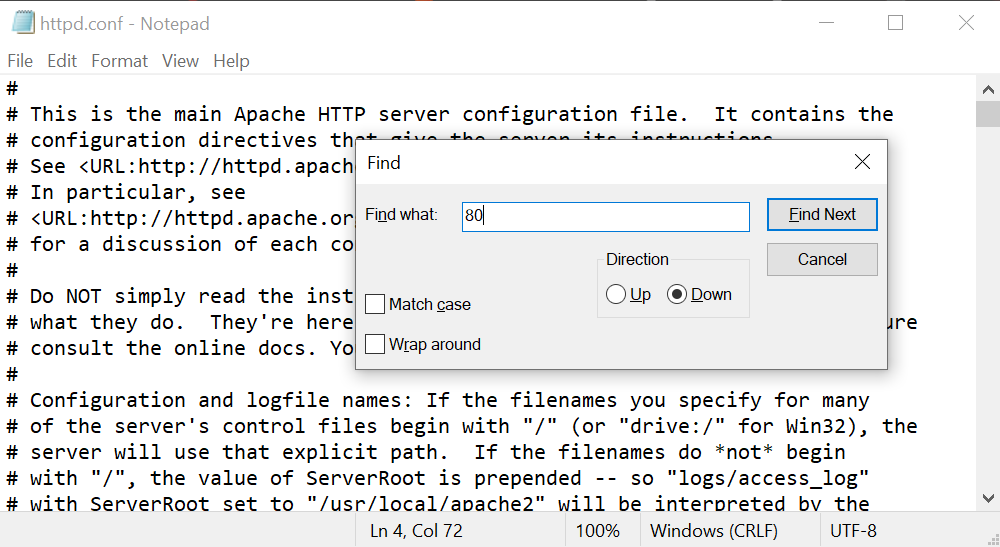Image resolution: width=1000 pixels, height=547 pixels.
Task: Click the Cancel button in Find dialog
Action: click(x=822, y=259)
